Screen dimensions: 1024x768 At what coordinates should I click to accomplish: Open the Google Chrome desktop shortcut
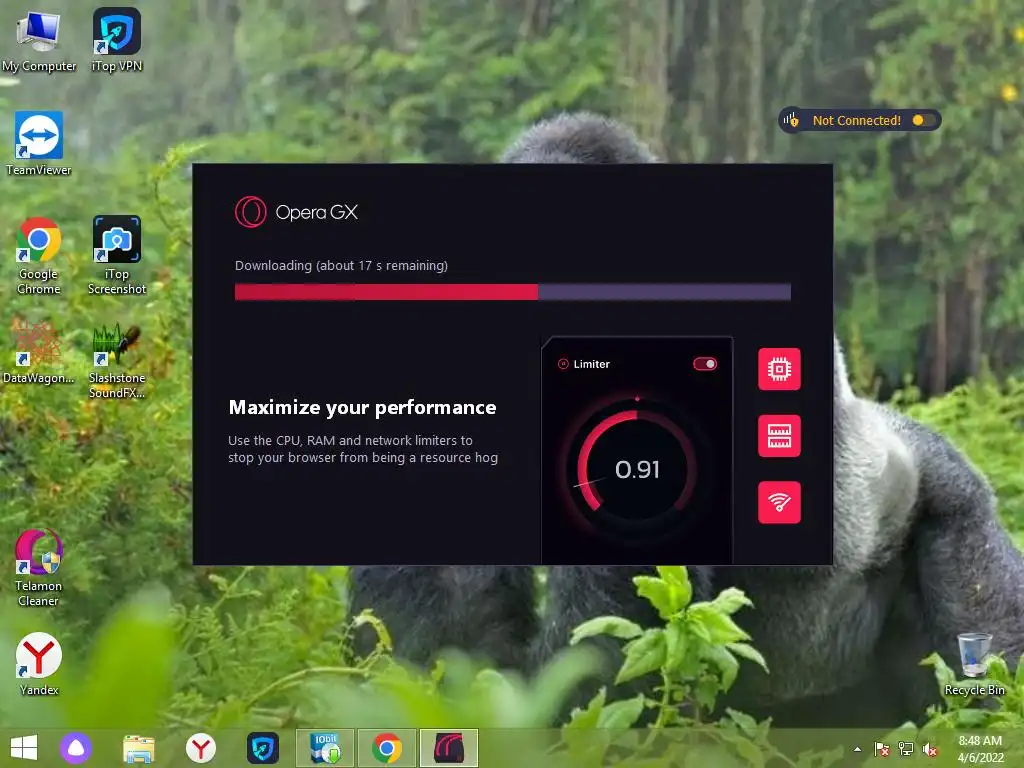click(x=39, y=255)
